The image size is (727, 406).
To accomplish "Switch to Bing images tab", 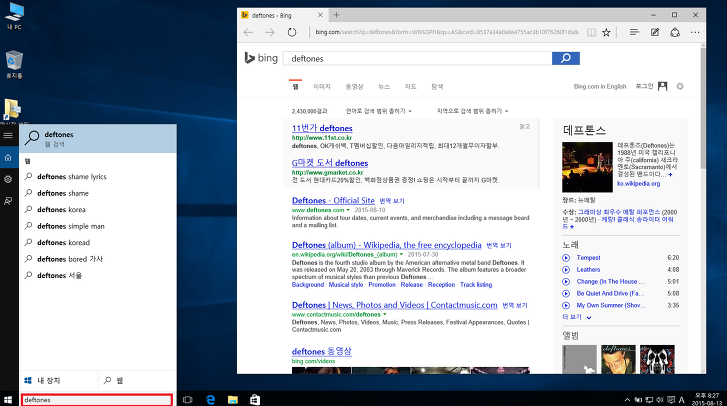I will [322, 87].
